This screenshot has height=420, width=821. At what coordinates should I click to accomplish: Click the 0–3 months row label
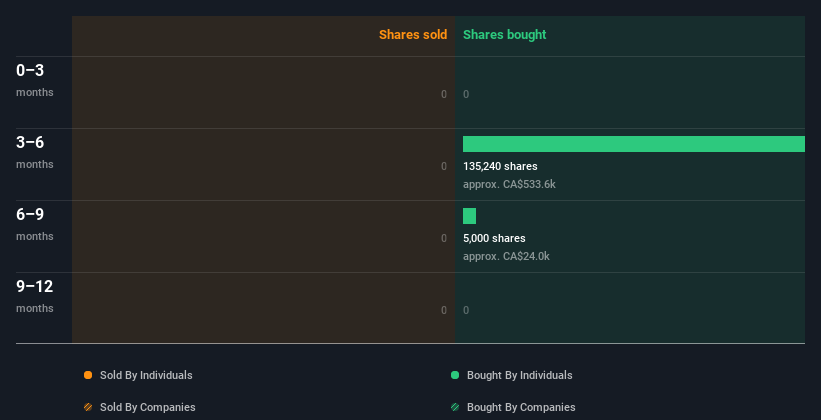point(35,80)
